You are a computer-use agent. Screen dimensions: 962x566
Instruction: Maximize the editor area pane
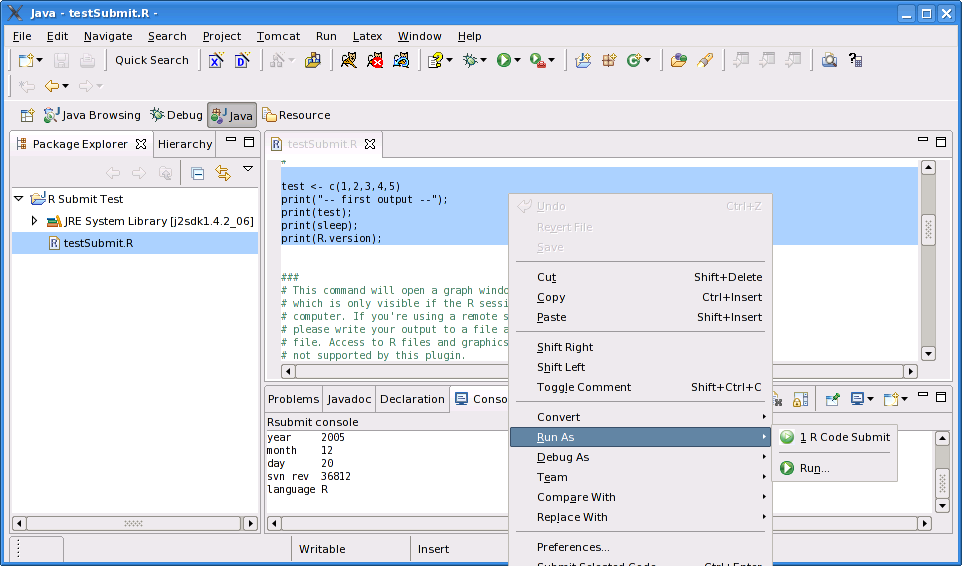point(941,142)
